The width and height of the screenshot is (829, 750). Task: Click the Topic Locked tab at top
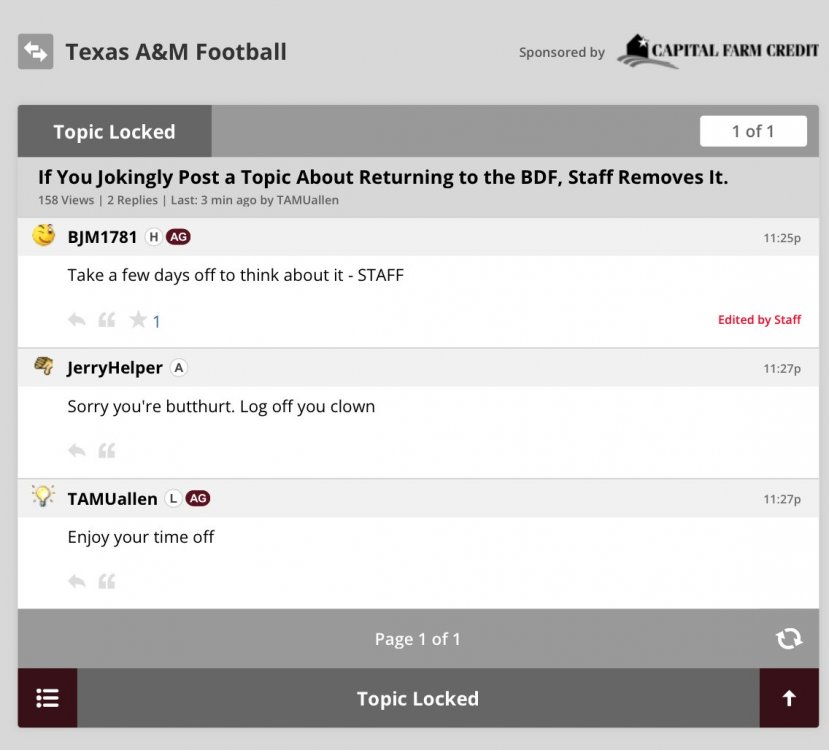tap(114, 132)
